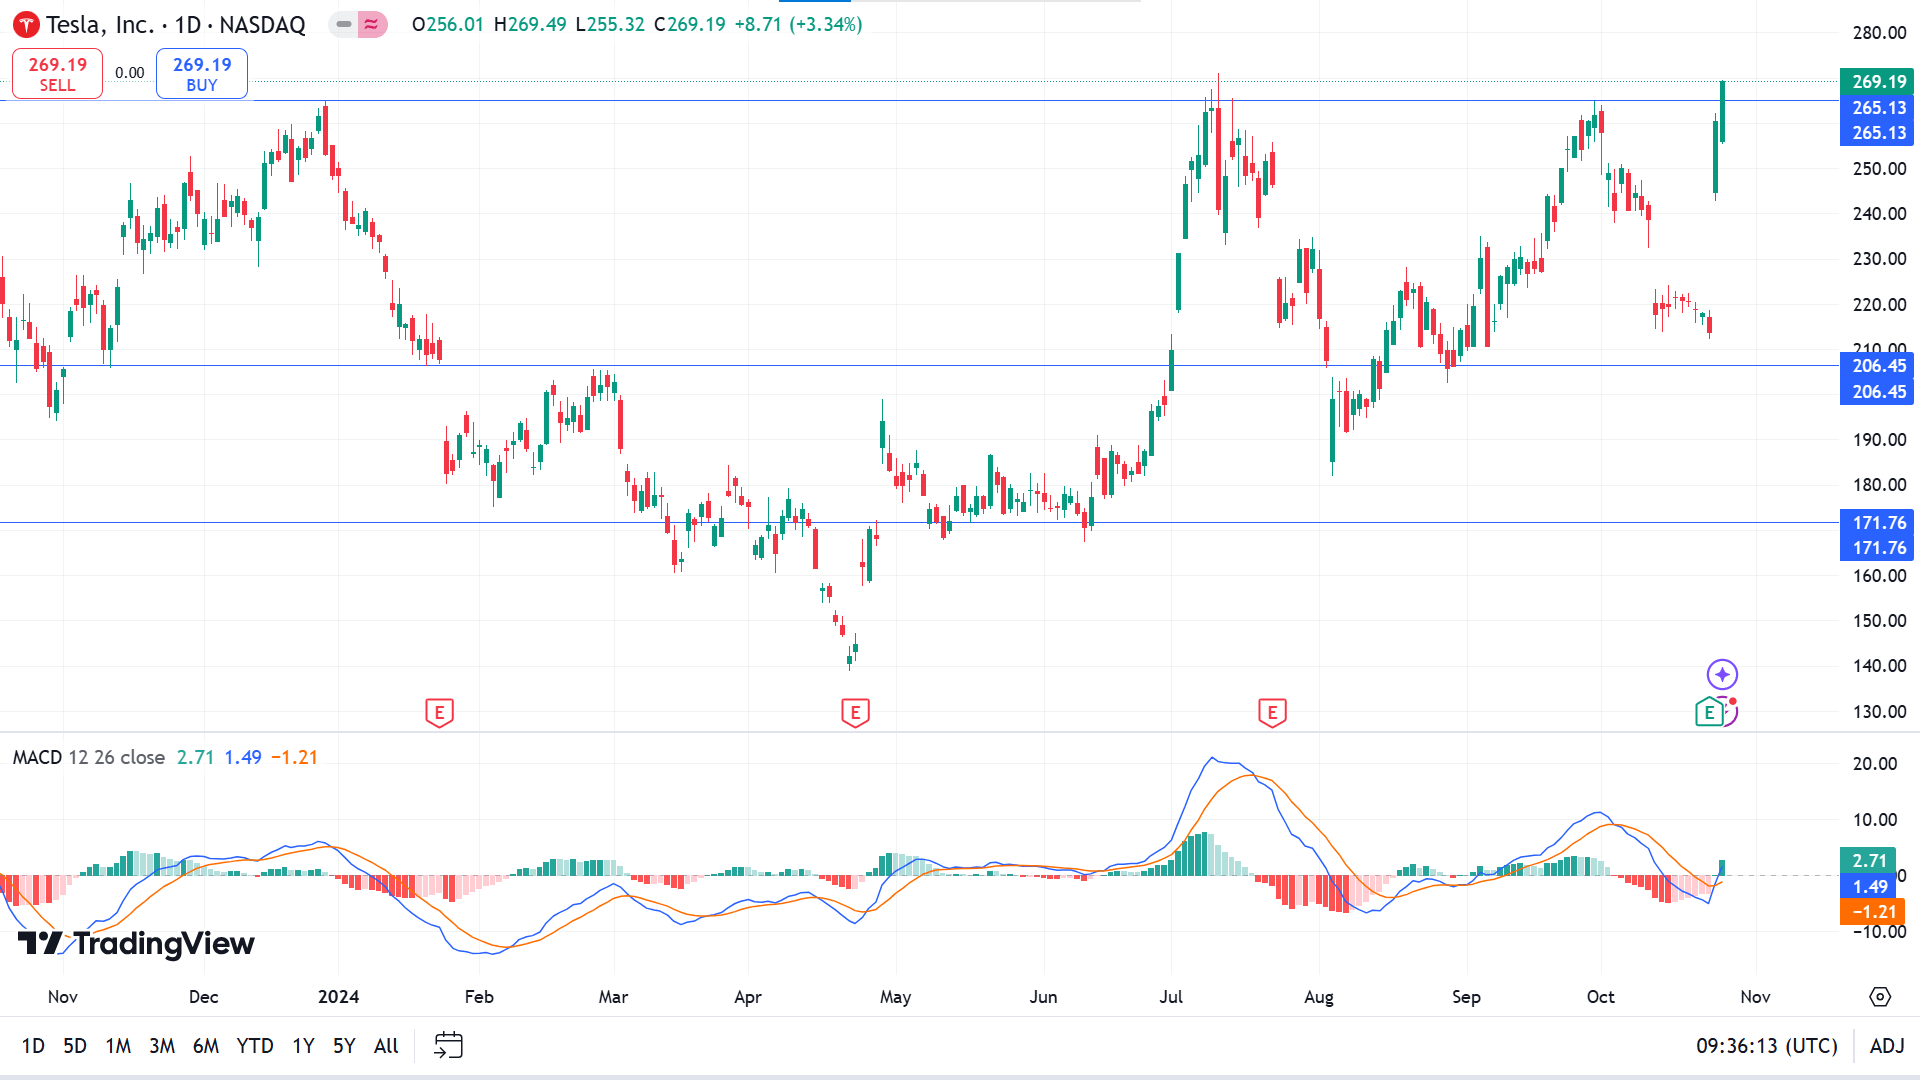The image size is (1920, 1080).
Task: Open the go-to-date calendar icon
Action: coord(448,1045)
